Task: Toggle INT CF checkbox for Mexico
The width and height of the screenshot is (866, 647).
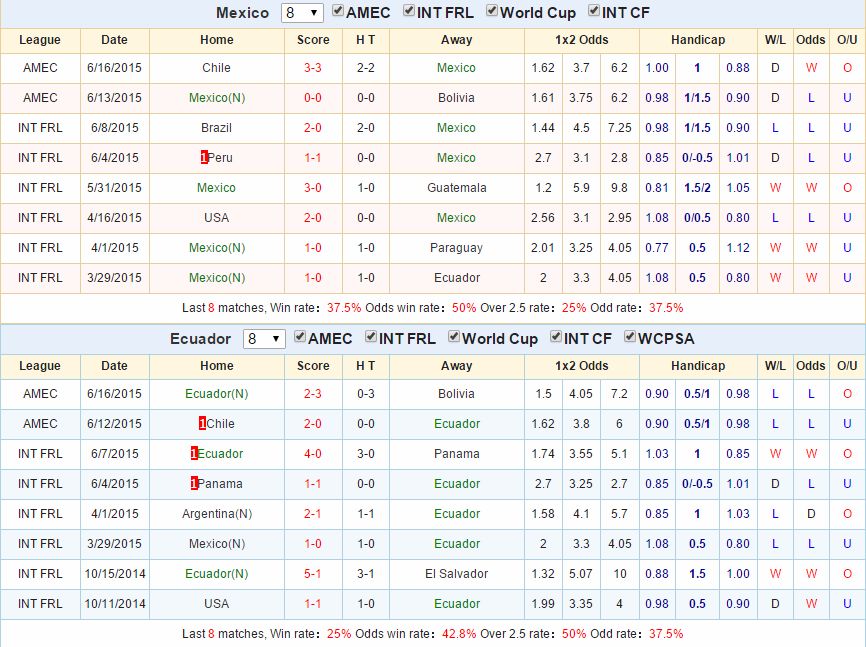Action: point(594,10)
